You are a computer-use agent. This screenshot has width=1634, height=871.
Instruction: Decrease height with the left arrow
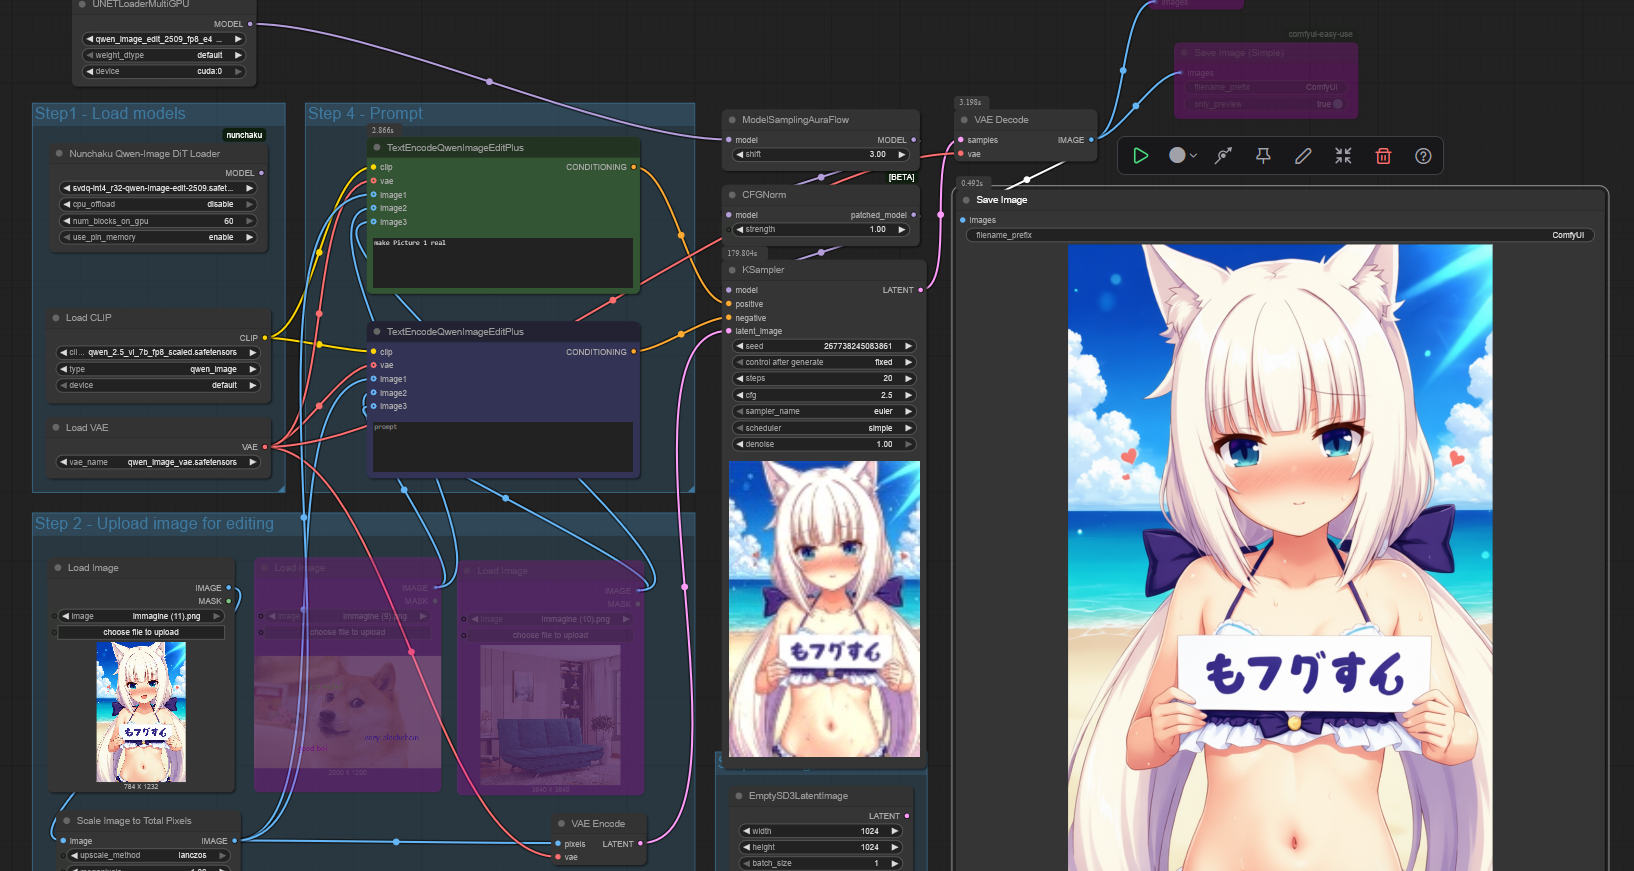746,847
